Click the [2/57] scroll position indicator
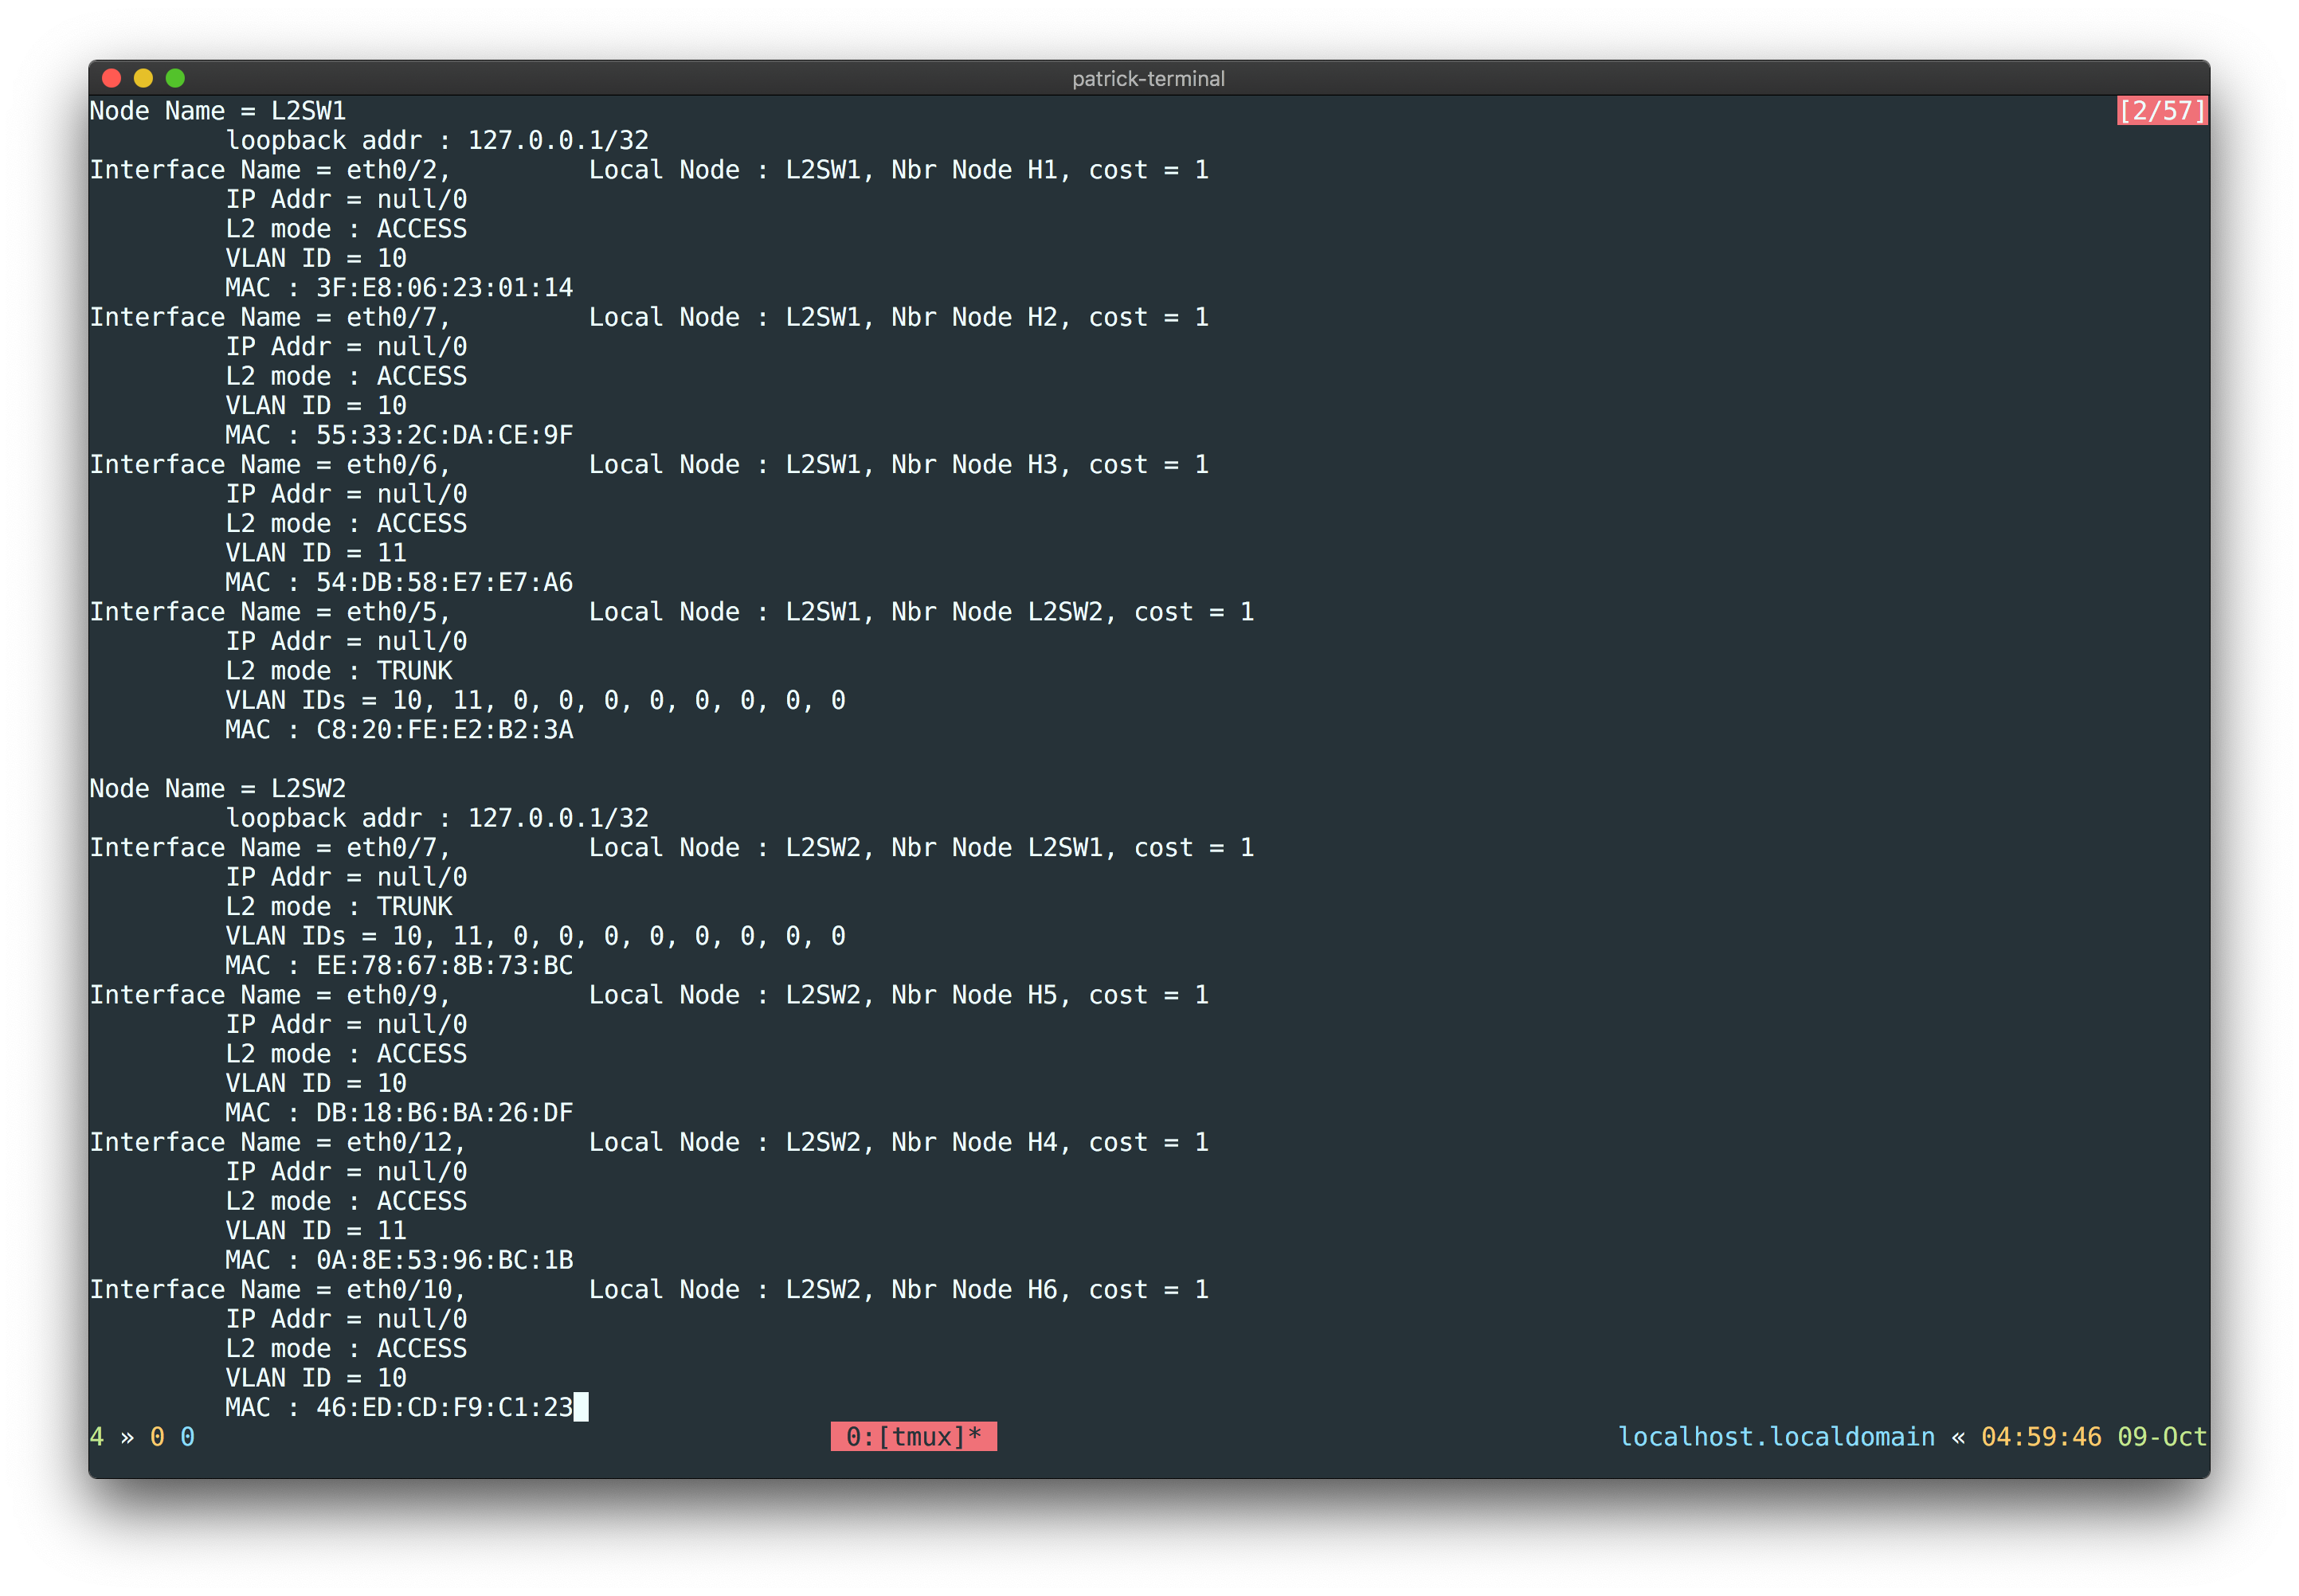Image resolution: width=2299 pixels, height=1596 pixels. 2161,111
